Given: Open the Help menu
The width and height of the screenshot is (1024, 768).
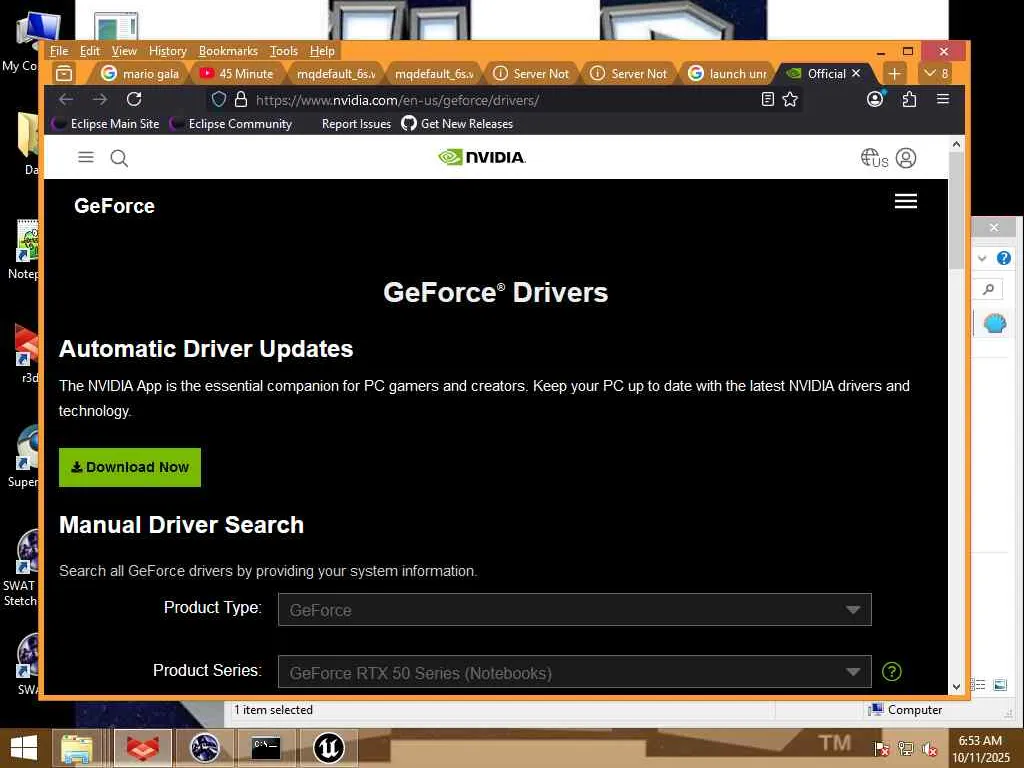Looking at the screenshot, I should coord(322,51).
